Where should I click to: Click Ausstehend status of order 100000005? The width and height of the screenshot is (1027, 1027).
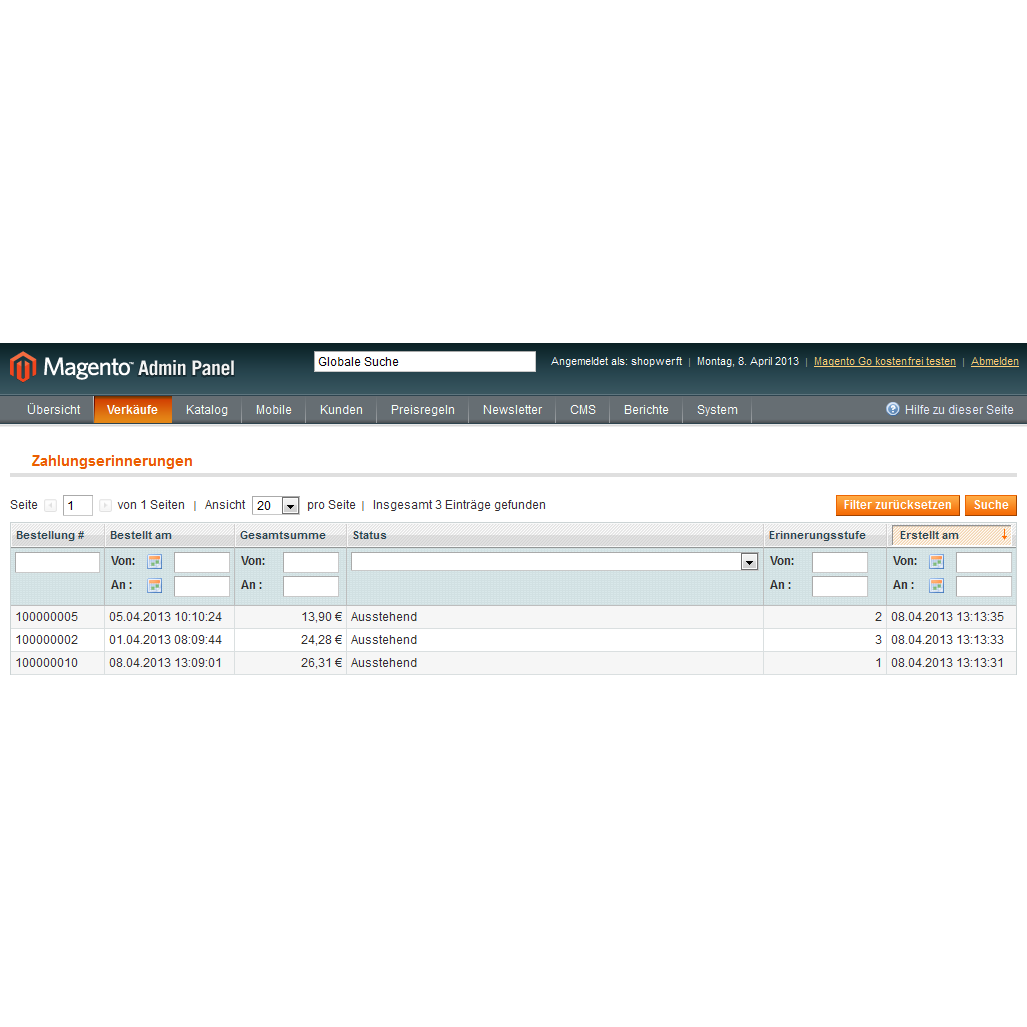coord(384,617)
